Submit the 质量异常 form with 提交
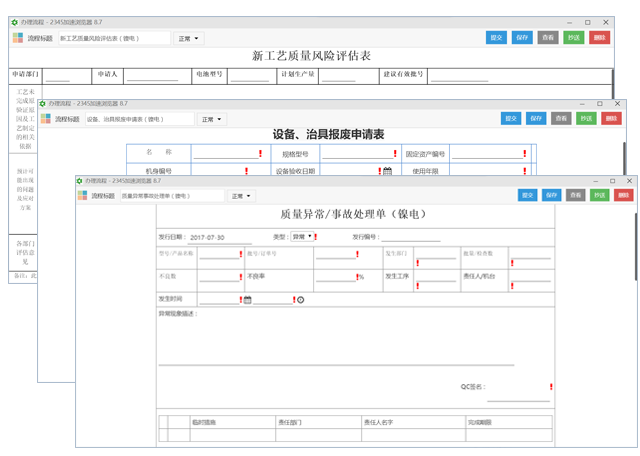Viewport: 640px width, 456px height. 528,195
